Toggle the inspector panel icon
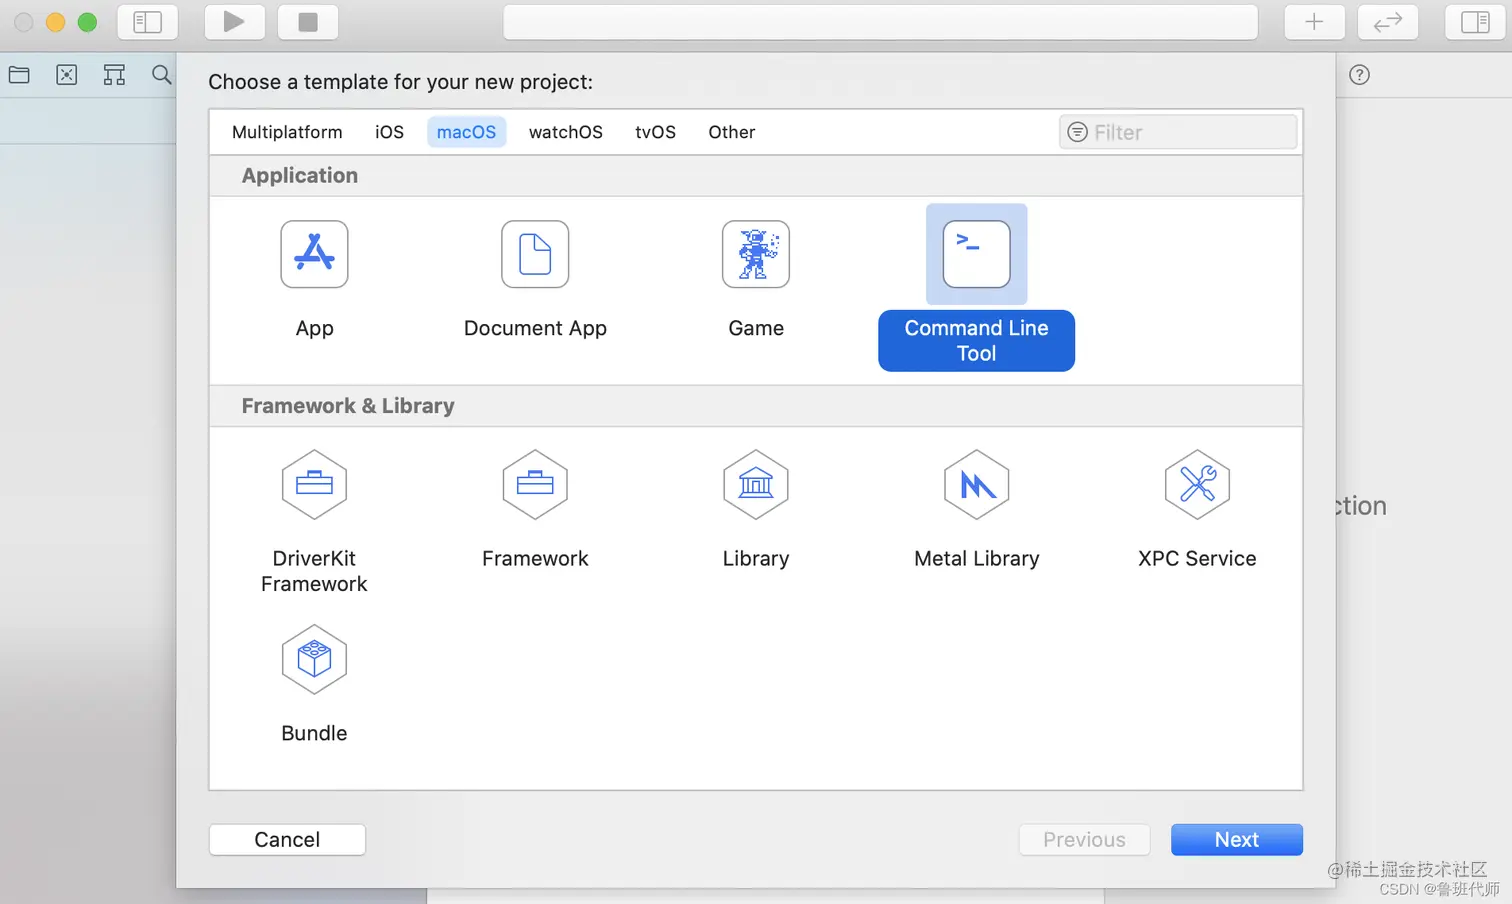The width and height of the screenshot is (1512, 904). tap(1475, 22)
